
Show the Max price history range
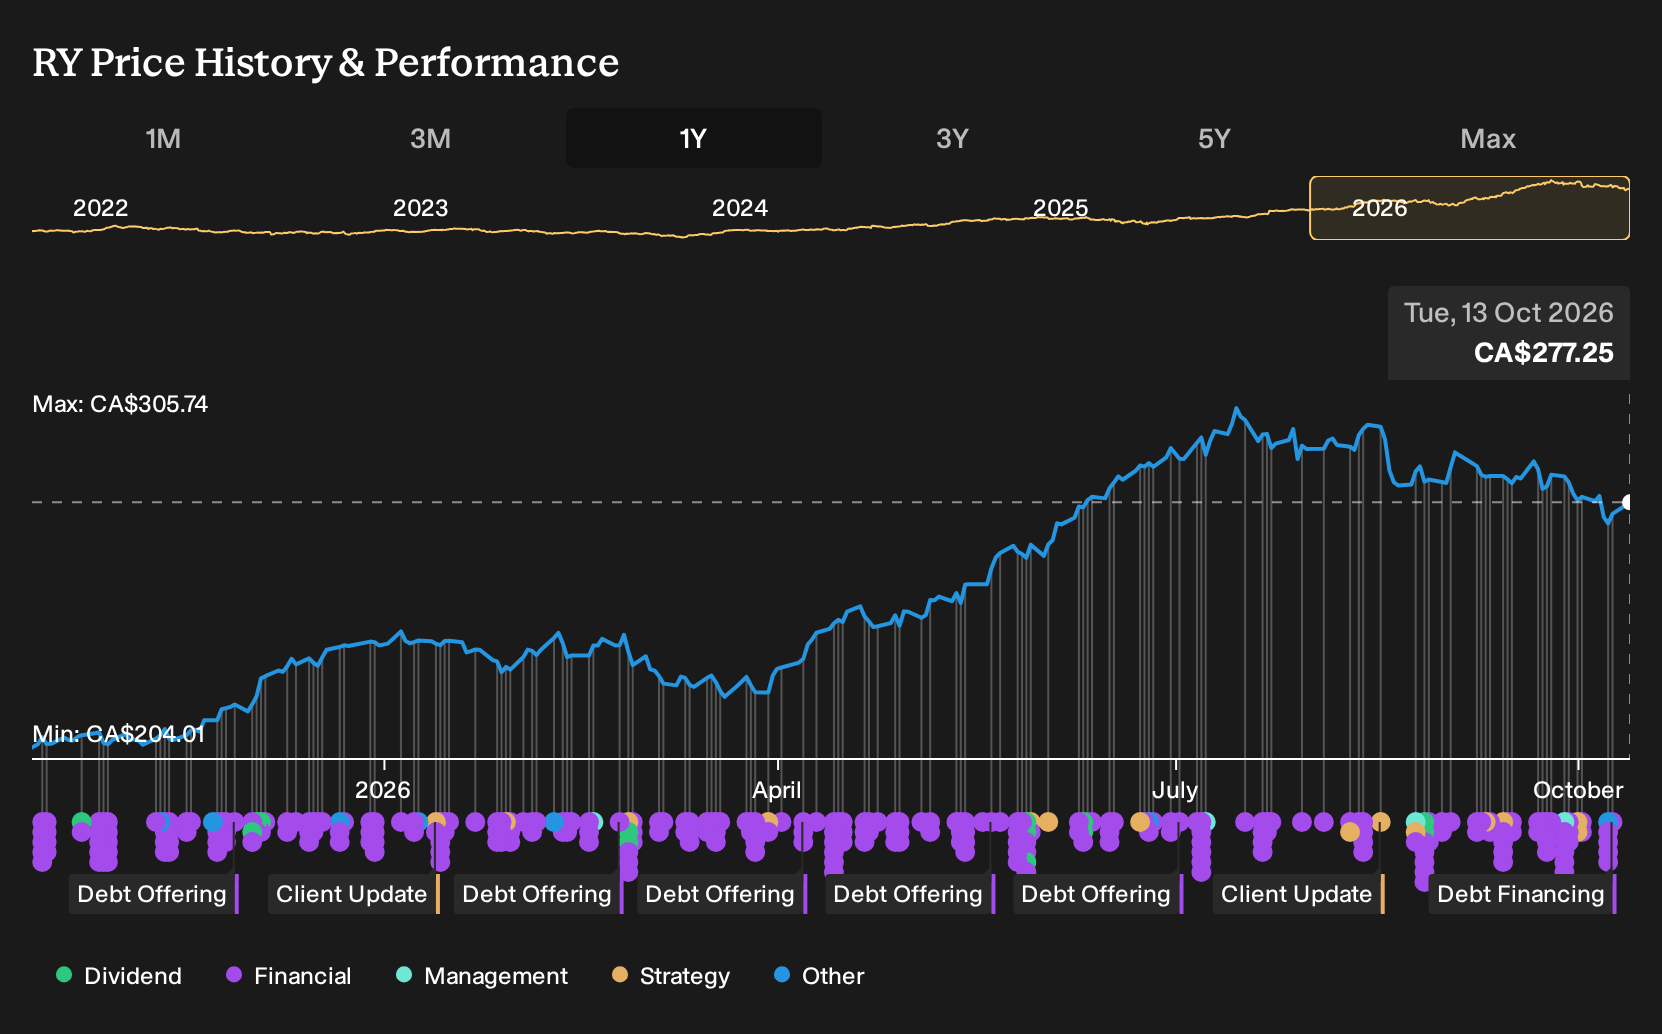[x=1488, y=138]
